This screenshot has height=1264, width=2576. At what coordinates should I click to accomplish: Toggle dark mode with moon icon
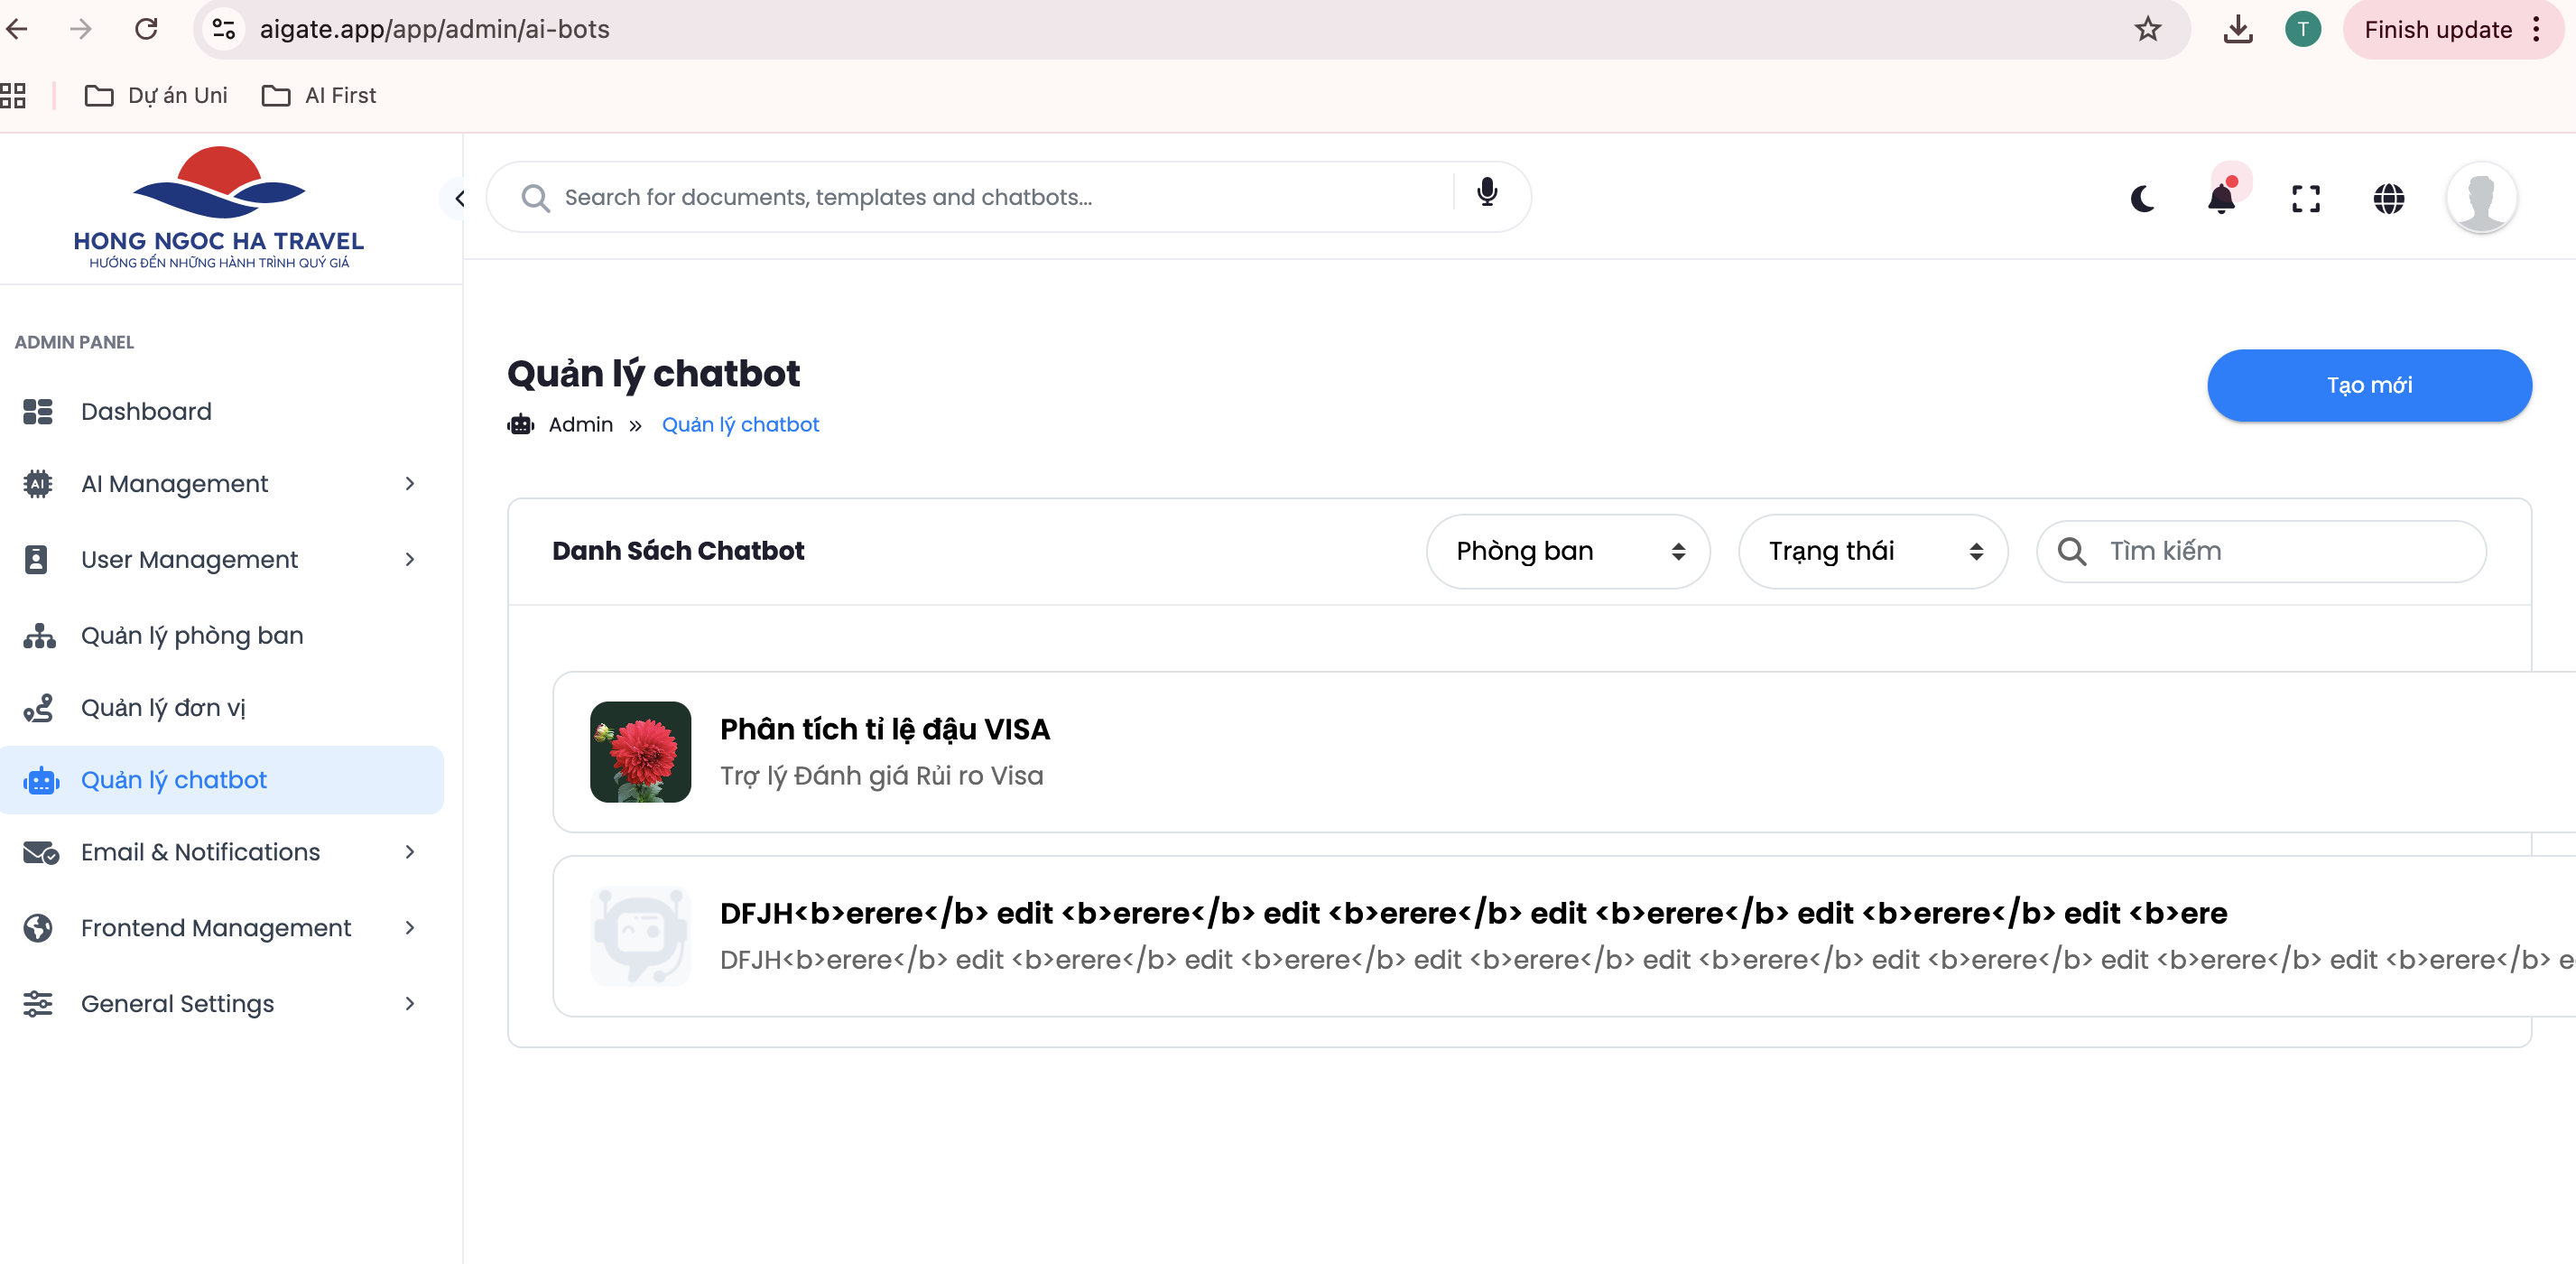tap(2142, 199)
